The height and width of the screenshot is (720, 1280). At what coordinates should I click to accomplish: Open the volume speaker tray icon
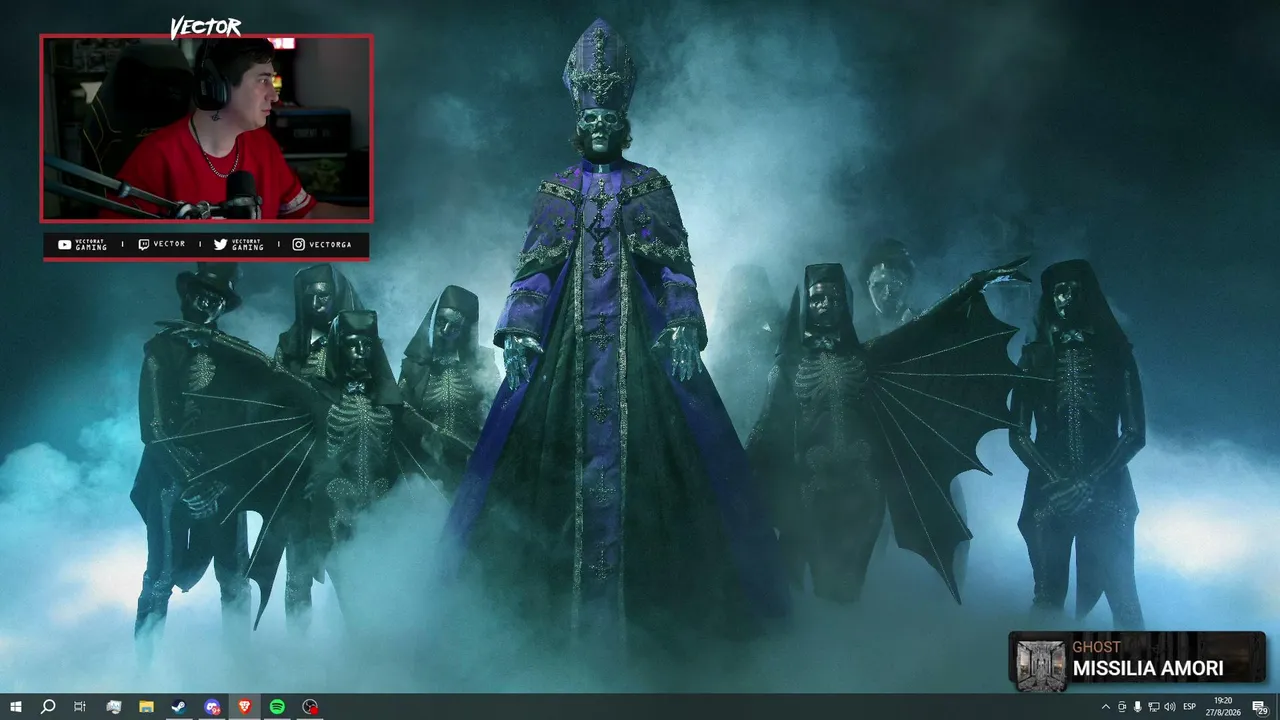(x=1170, y=707)
